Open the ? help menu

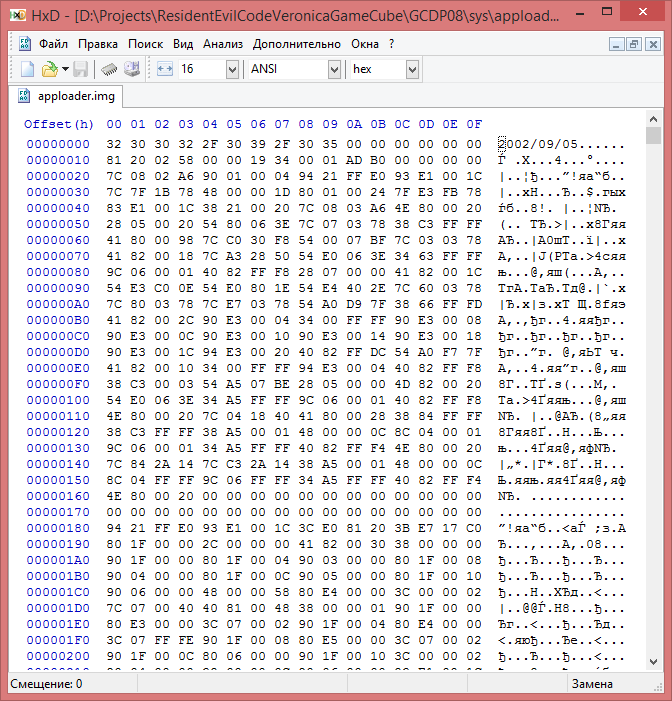tap(392, 44)
